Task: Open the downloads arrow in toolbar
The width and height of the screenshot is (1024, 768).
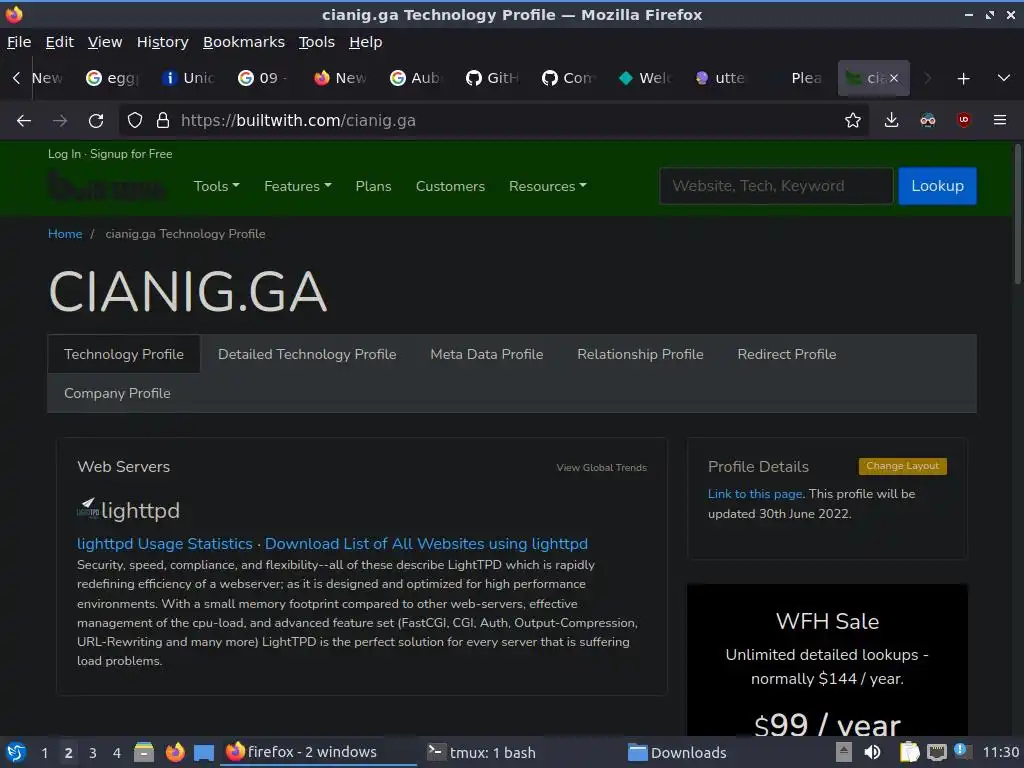Action: pyautogui.click(x=891, y=120)
